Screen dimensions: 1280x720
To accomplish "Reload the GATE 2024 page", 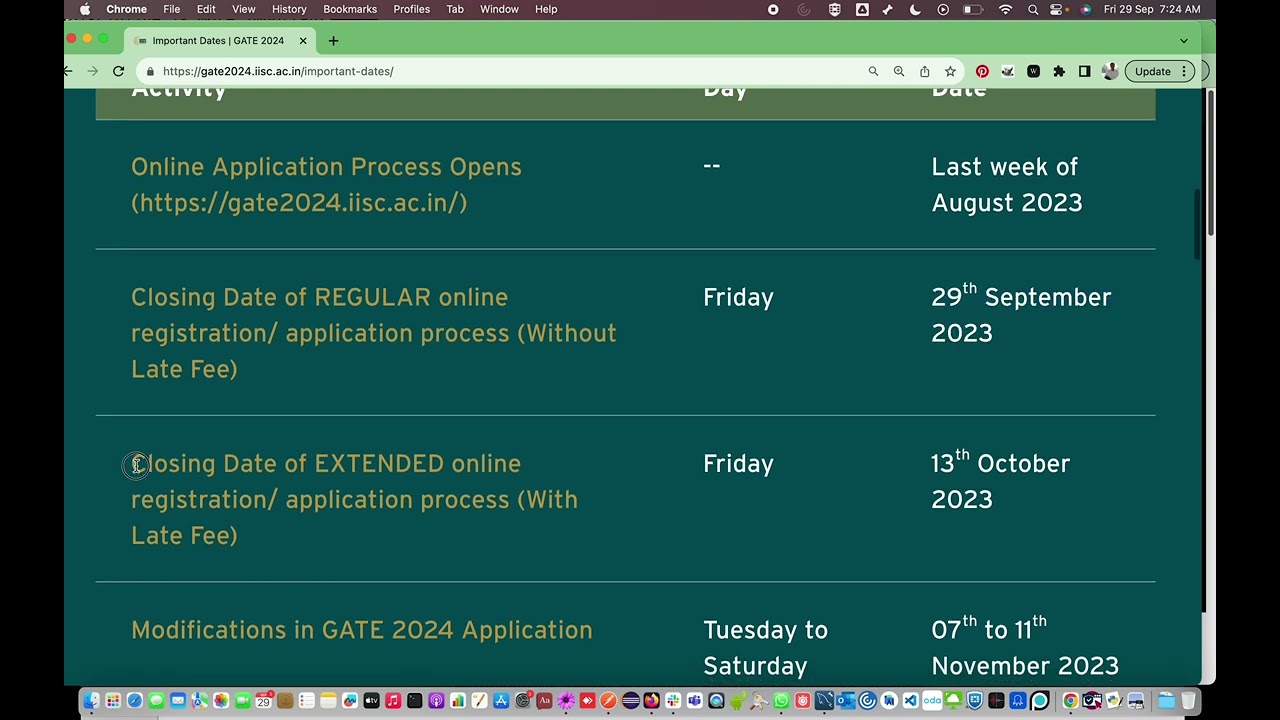I will pyautogui.click(x=118, y=71).
